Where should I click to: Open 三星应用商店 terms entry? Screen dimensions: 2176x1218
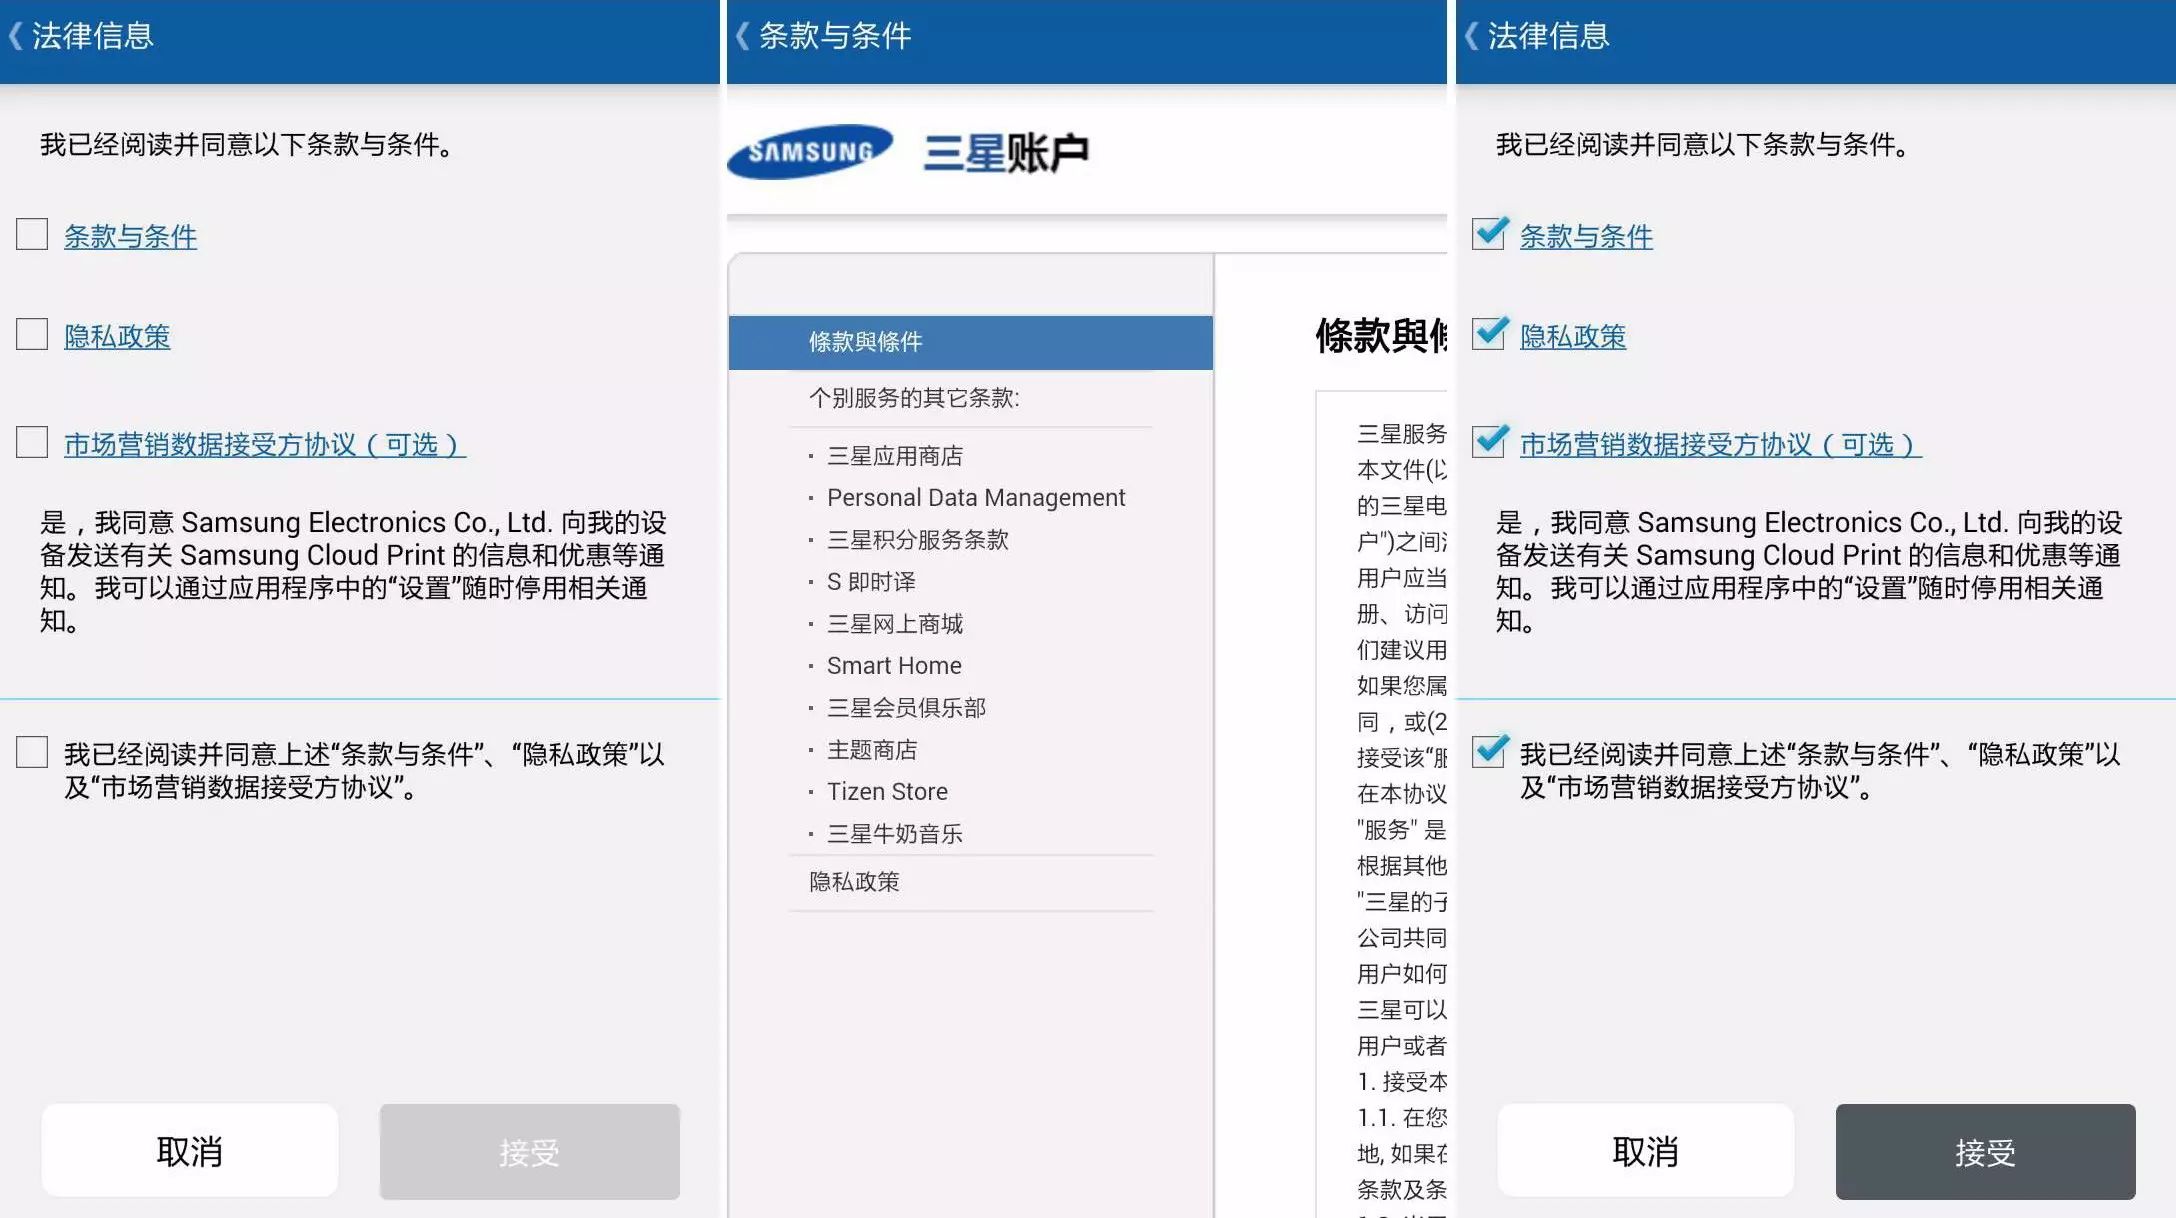coord(895,456)
